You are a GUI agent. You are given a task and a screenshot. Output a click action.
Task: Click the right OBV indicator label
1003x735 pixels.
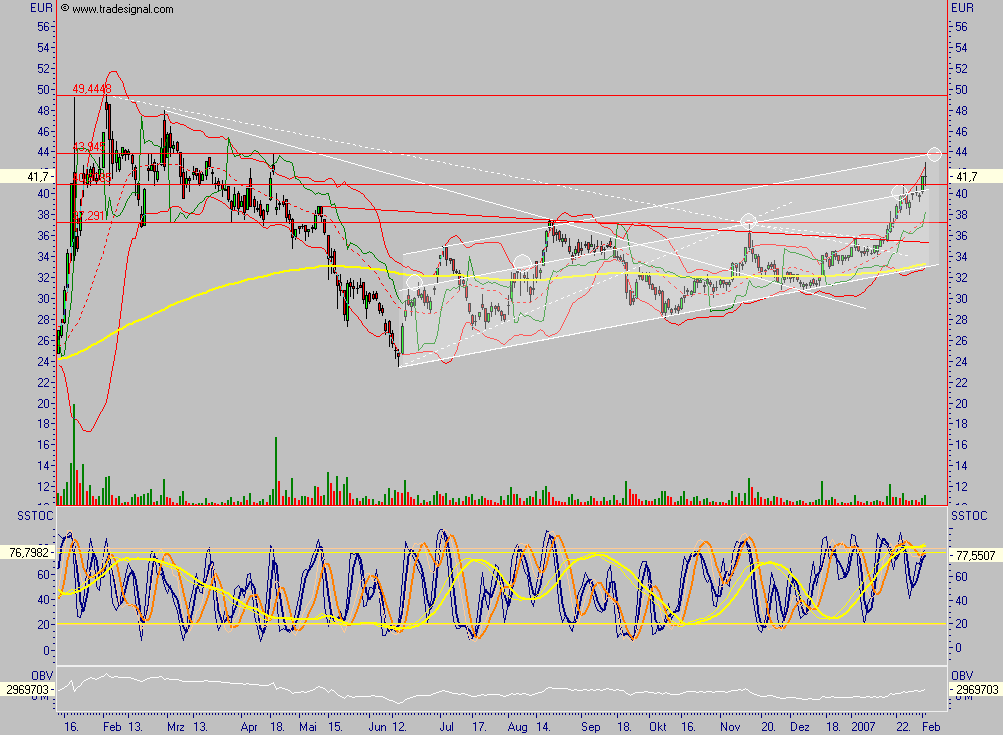[x=962, y=676]
